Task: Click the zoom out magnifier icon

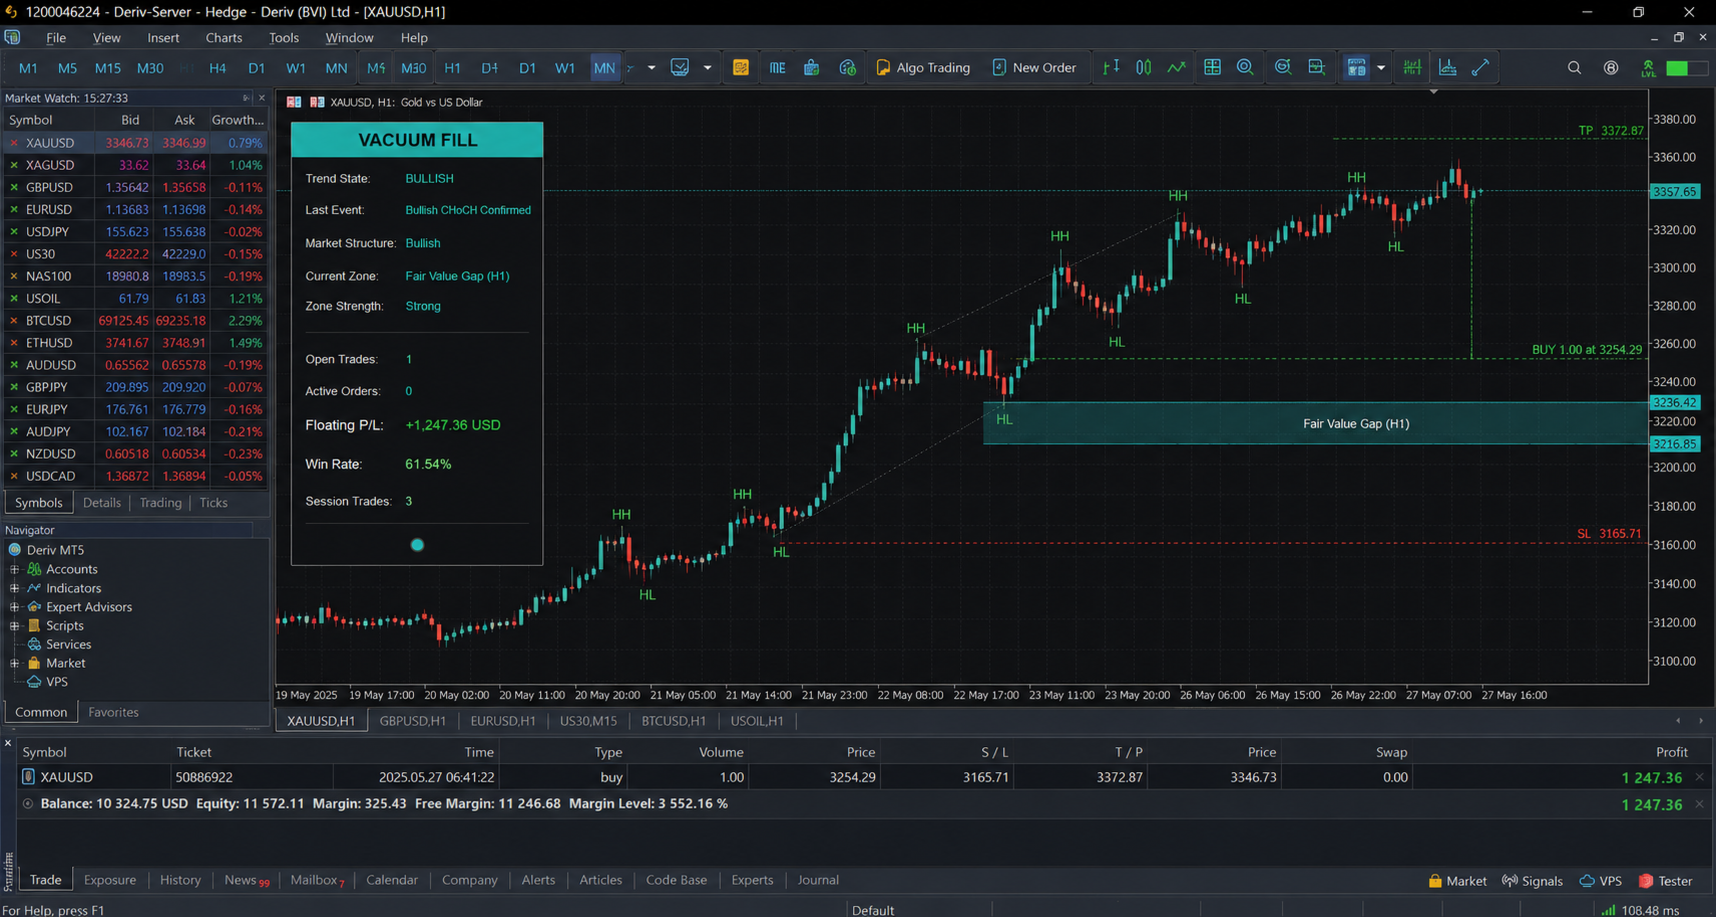Action: click(x=1282, y=67)
